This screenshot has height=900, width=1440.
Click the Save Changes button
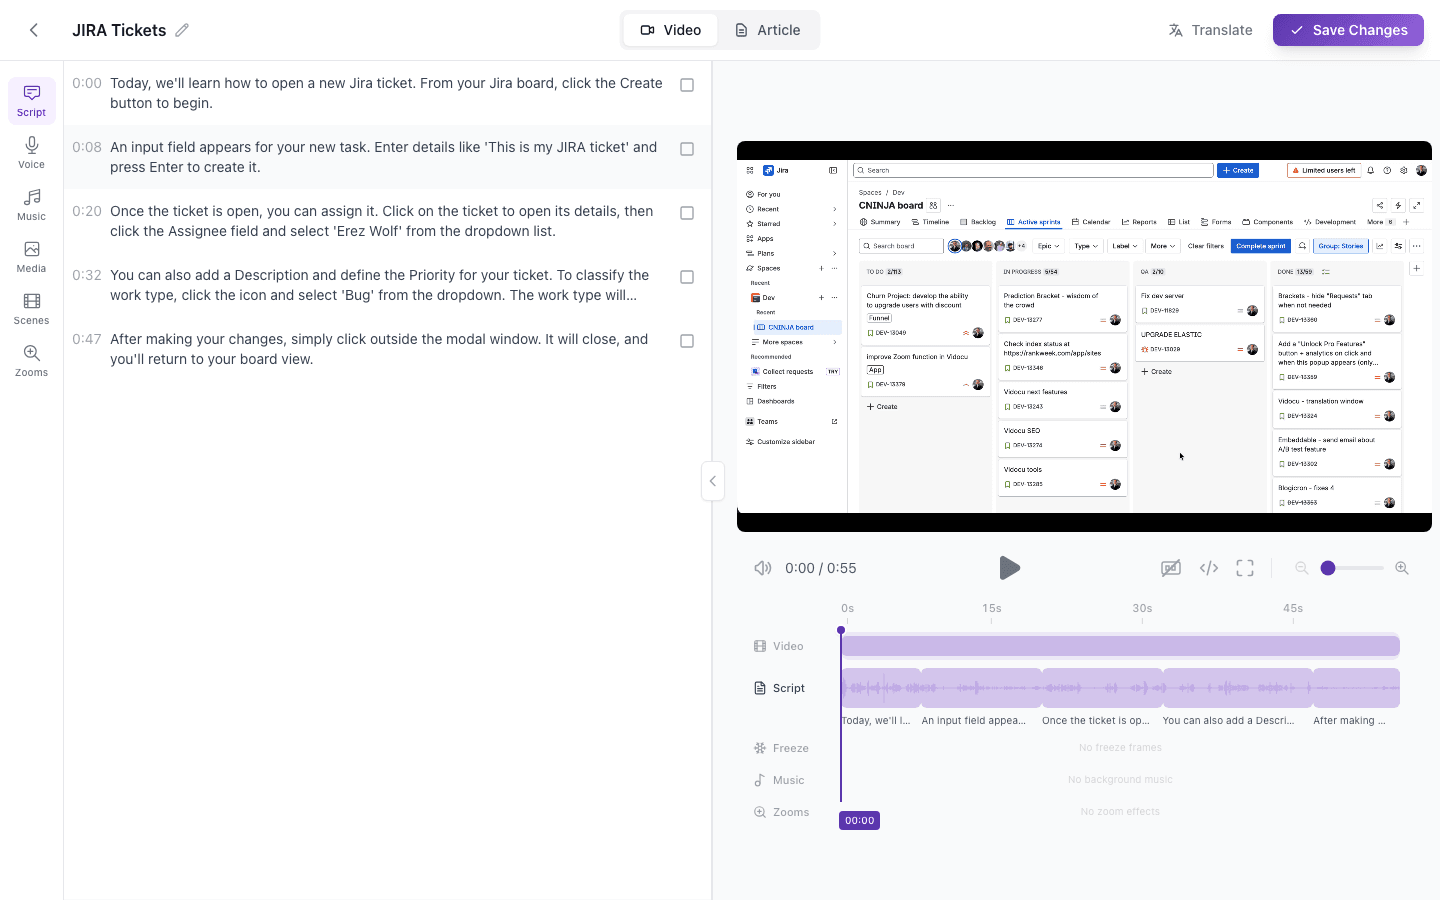pos(1348,30)
